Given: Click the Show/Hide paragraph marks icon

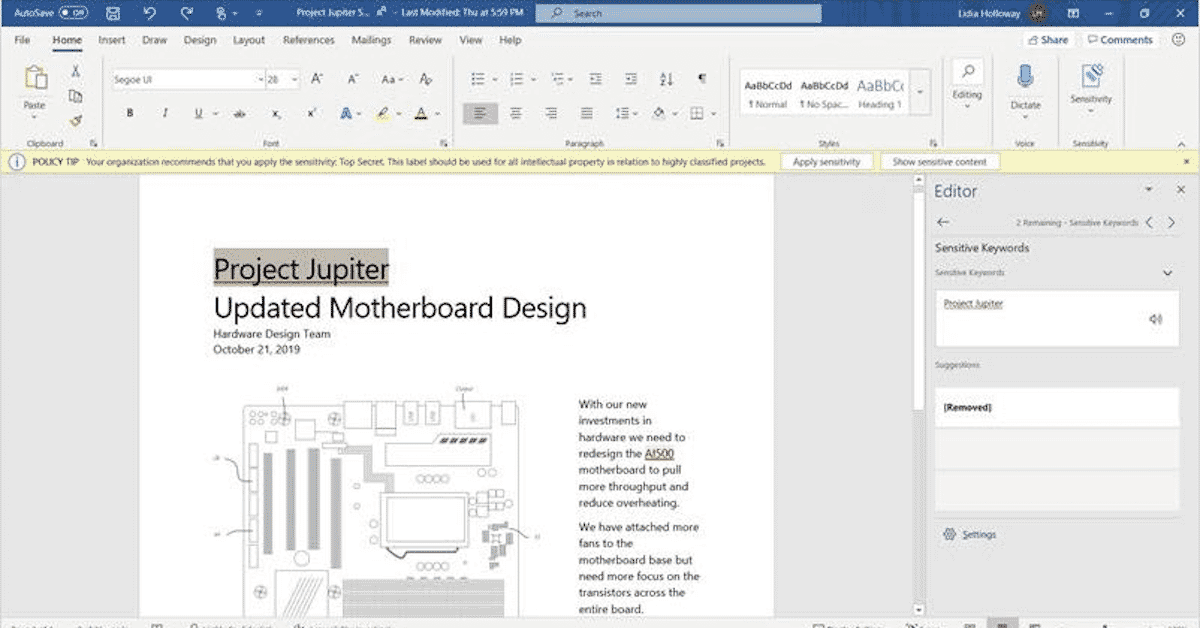Looking at the screenshot, I should pyautogui.click(x=702, y=79).
